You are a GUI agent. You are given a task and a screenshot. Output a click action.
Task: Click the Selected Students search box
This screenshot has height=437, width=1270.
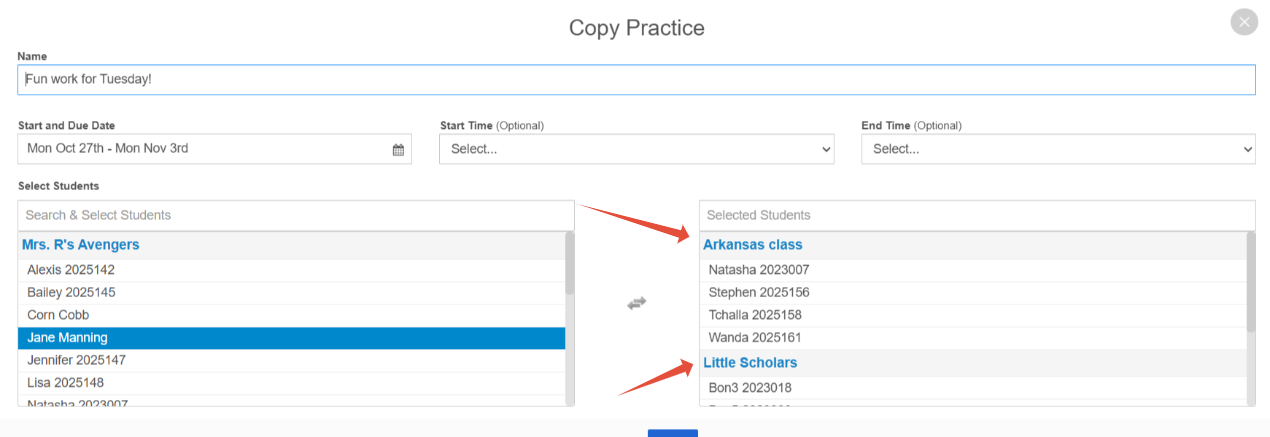(x=977, y=215)
